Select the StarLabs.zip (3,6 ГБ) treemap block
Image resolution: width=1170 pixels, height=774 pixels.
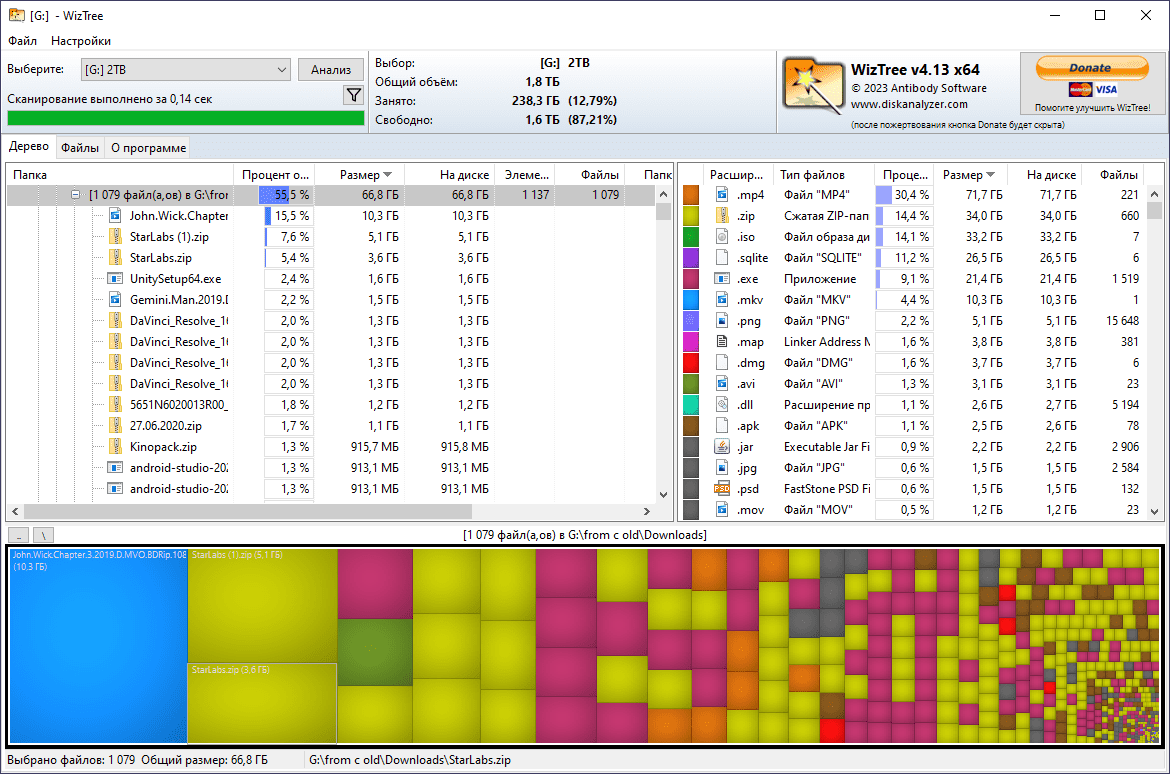(262, 703)
